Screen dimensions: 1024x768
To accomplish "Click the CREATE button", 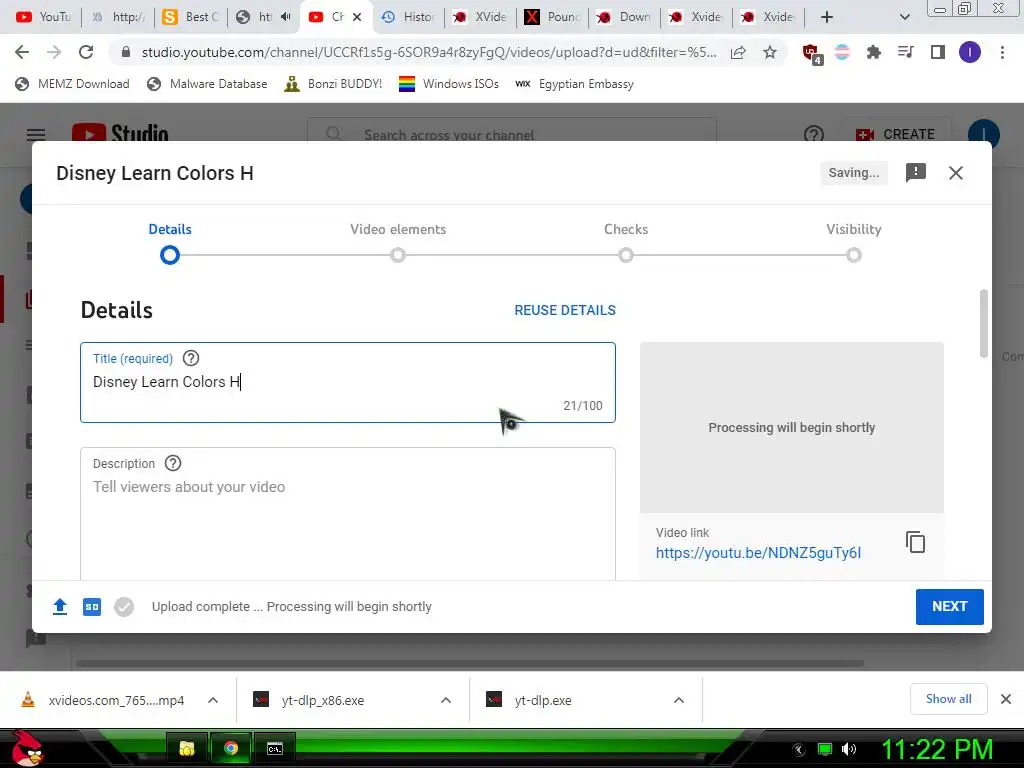I will pos(895,135).
